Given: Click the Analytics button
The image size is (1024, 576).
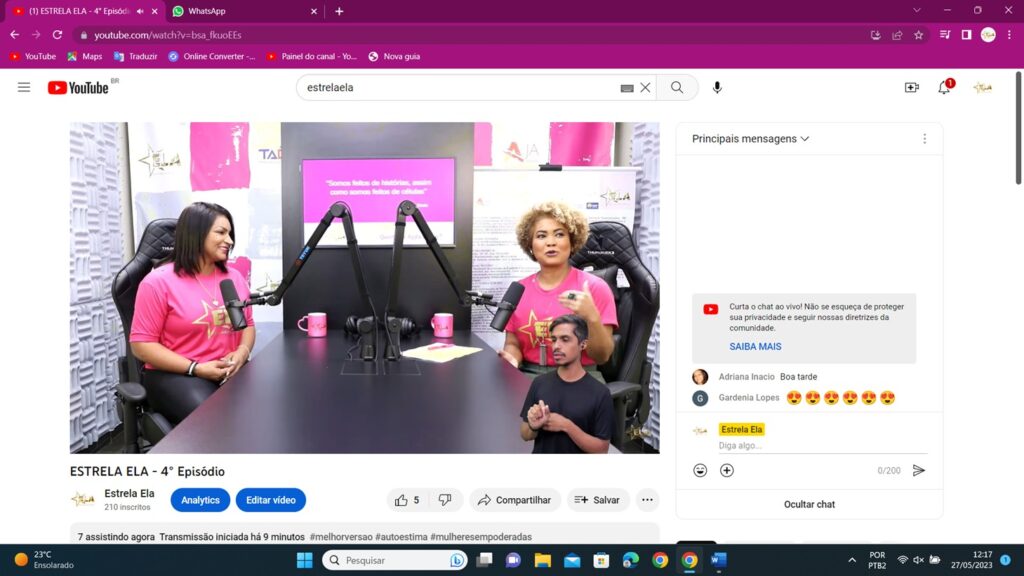Looking at the screenshot, I should tap(200, 500).
